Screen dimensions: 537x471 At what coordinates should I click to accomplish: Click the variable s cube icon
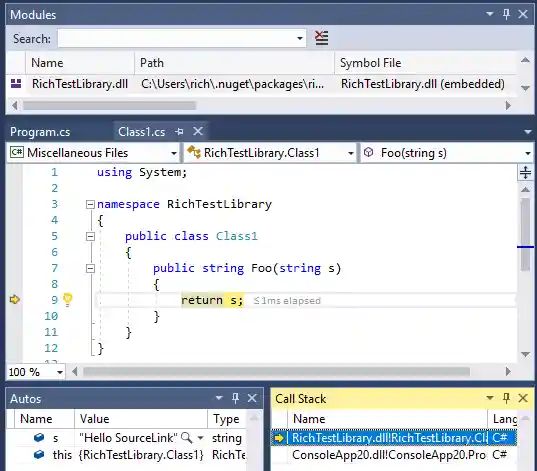(x=39, y=437)
